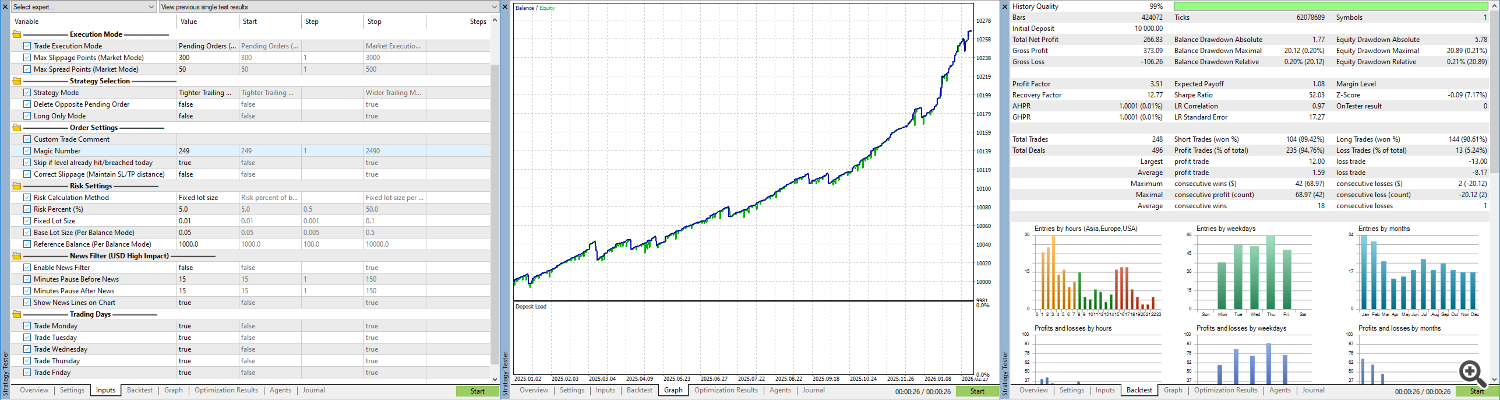This screenshot has width=1500, height=400.
Task: Open Enable News Filter false value
Action: click(206, 268)
